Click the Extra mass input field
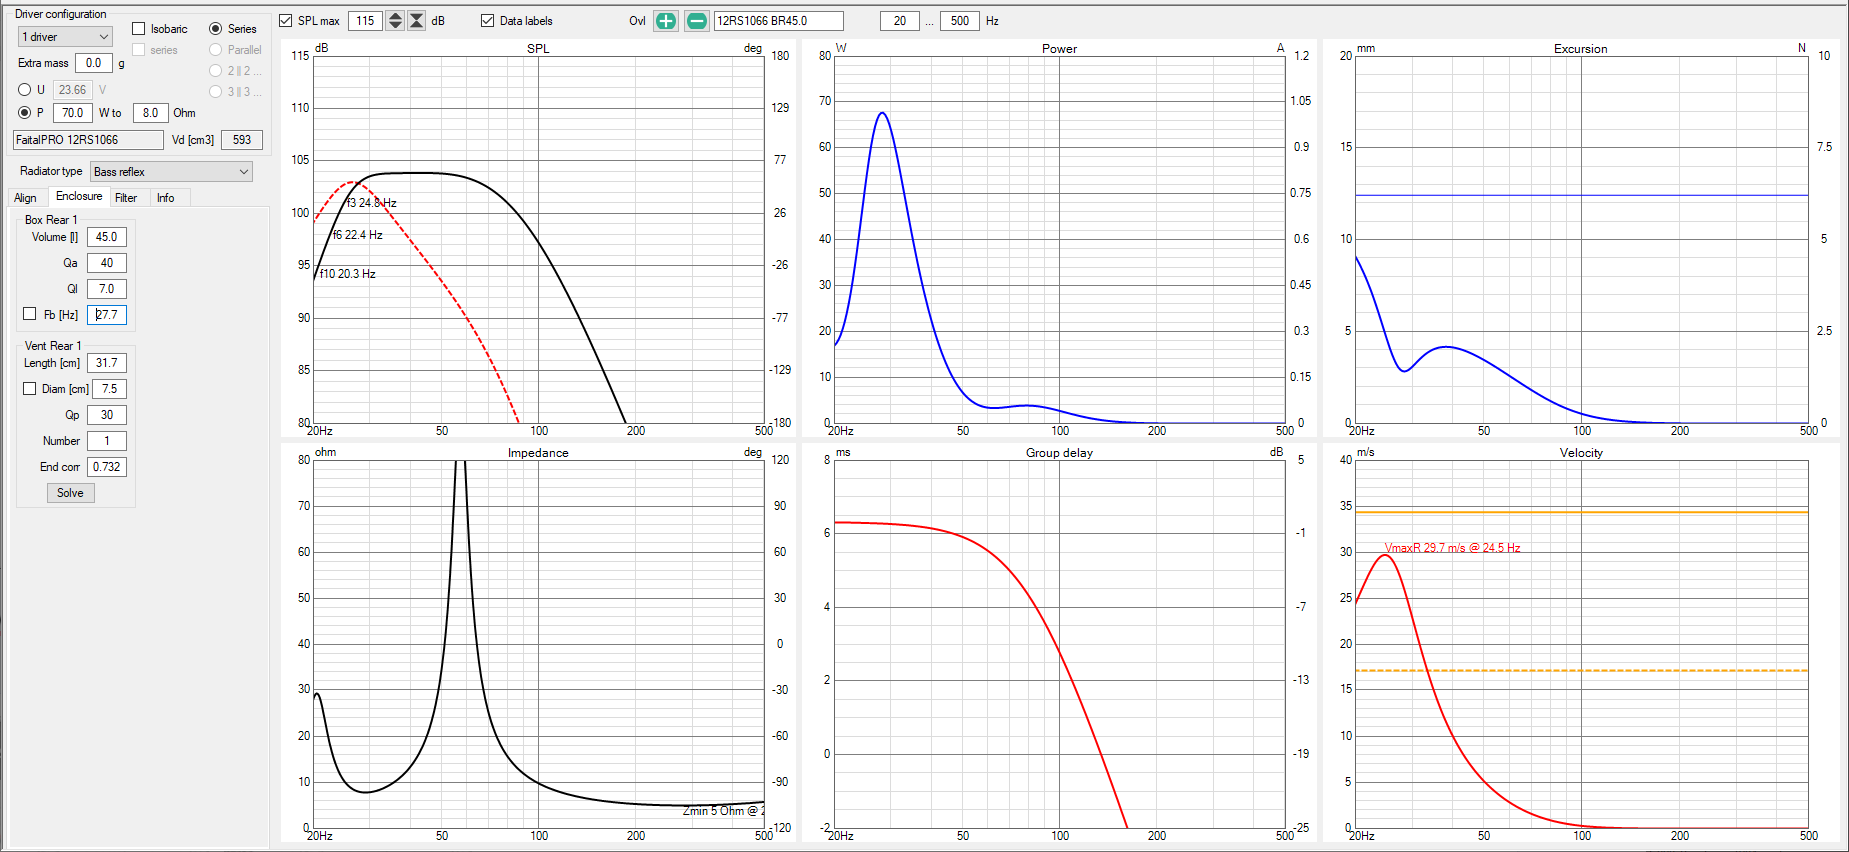 point(94,63)
